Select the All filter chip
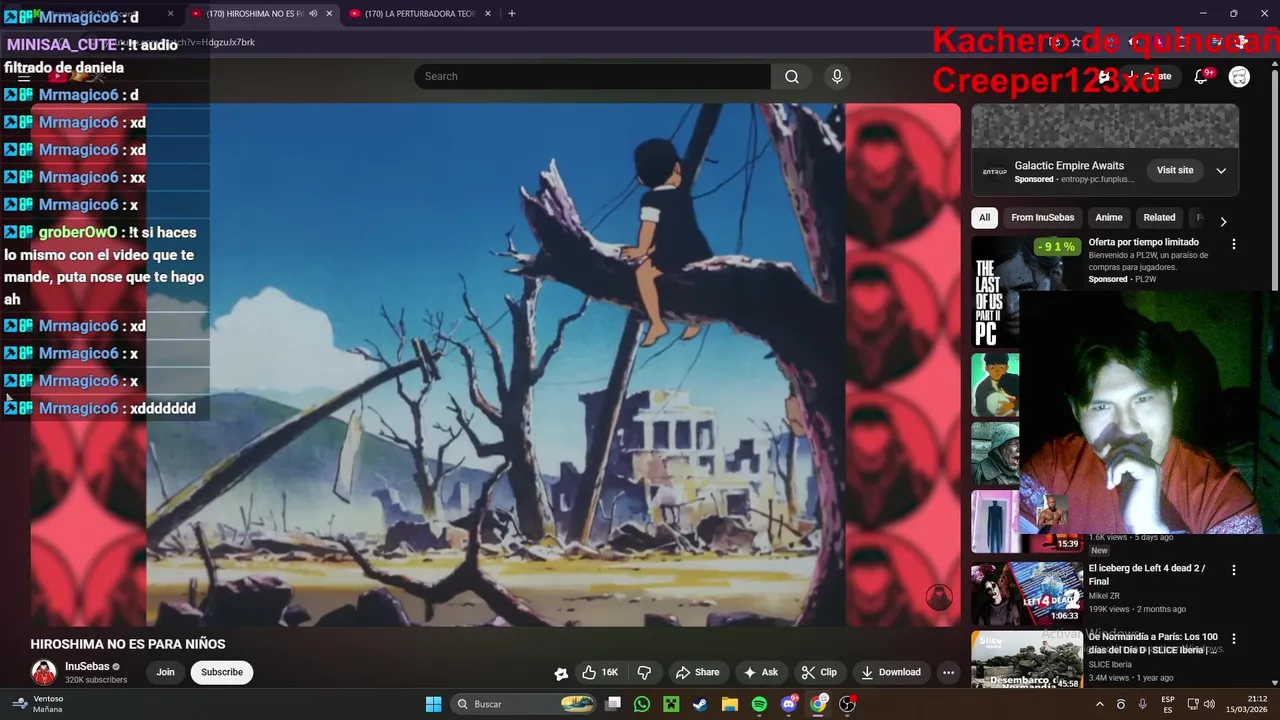 point(984,218)
